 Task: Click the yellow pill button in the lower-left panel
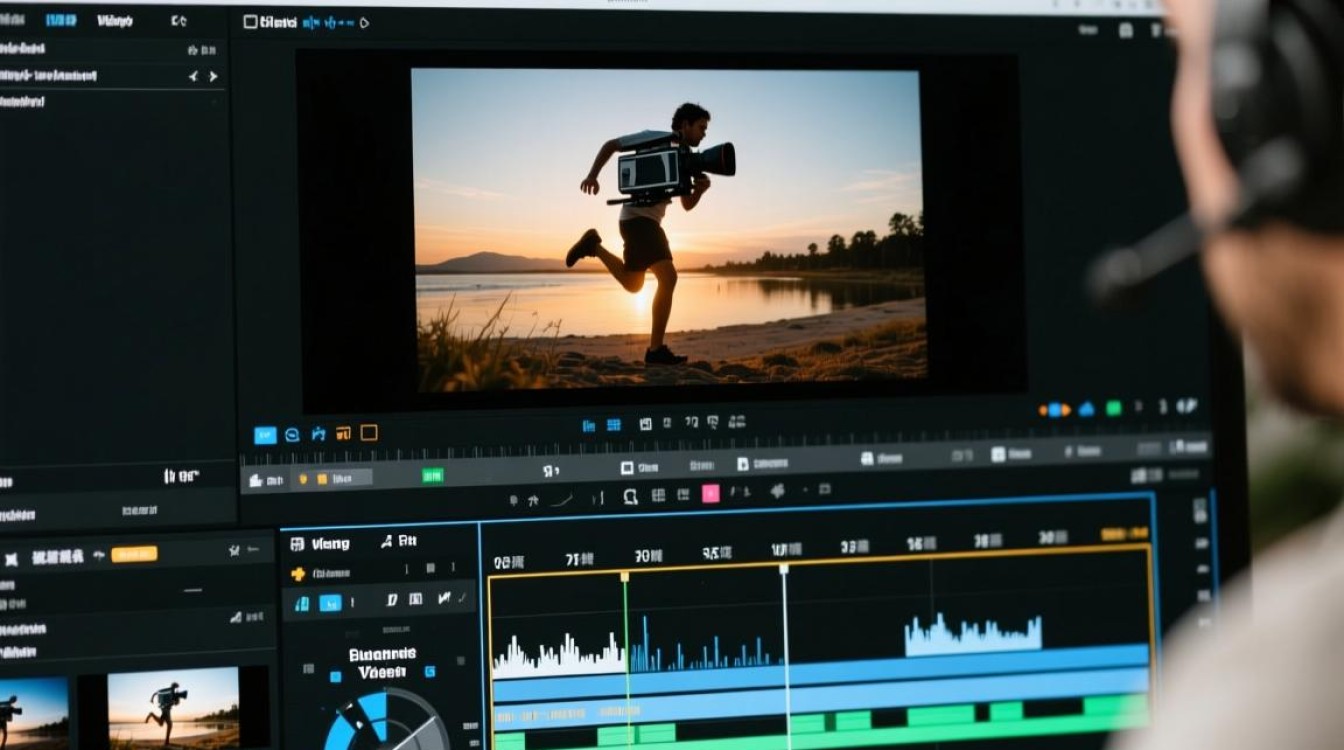point(134,554)
